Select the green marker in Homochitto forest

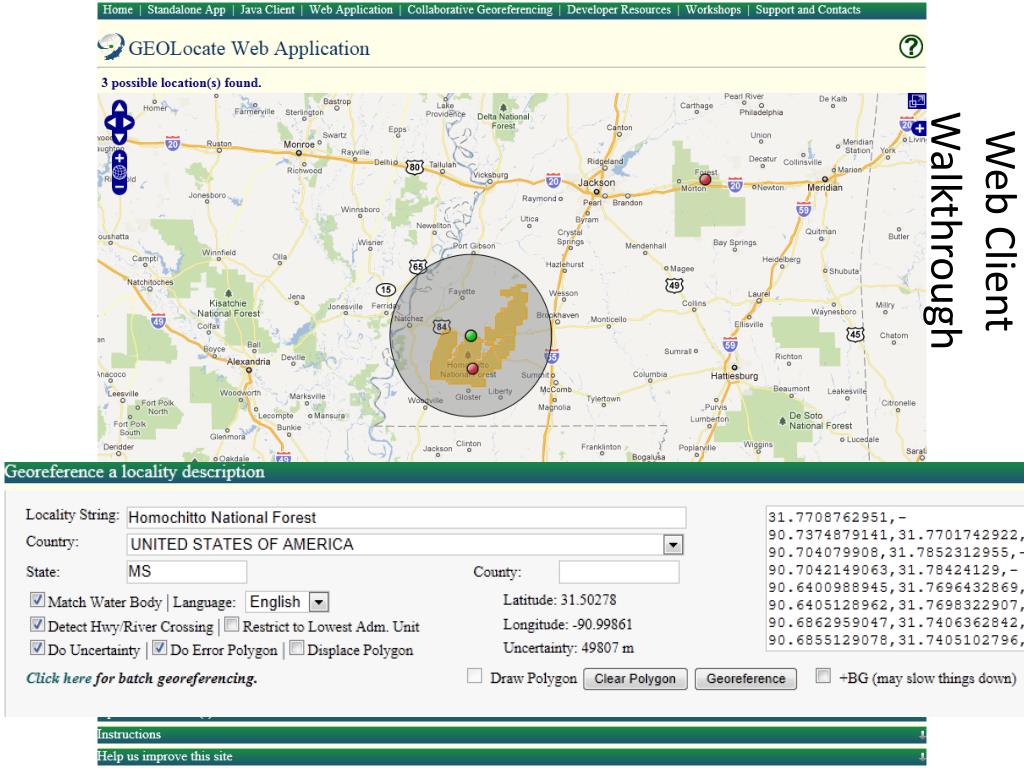471,336
